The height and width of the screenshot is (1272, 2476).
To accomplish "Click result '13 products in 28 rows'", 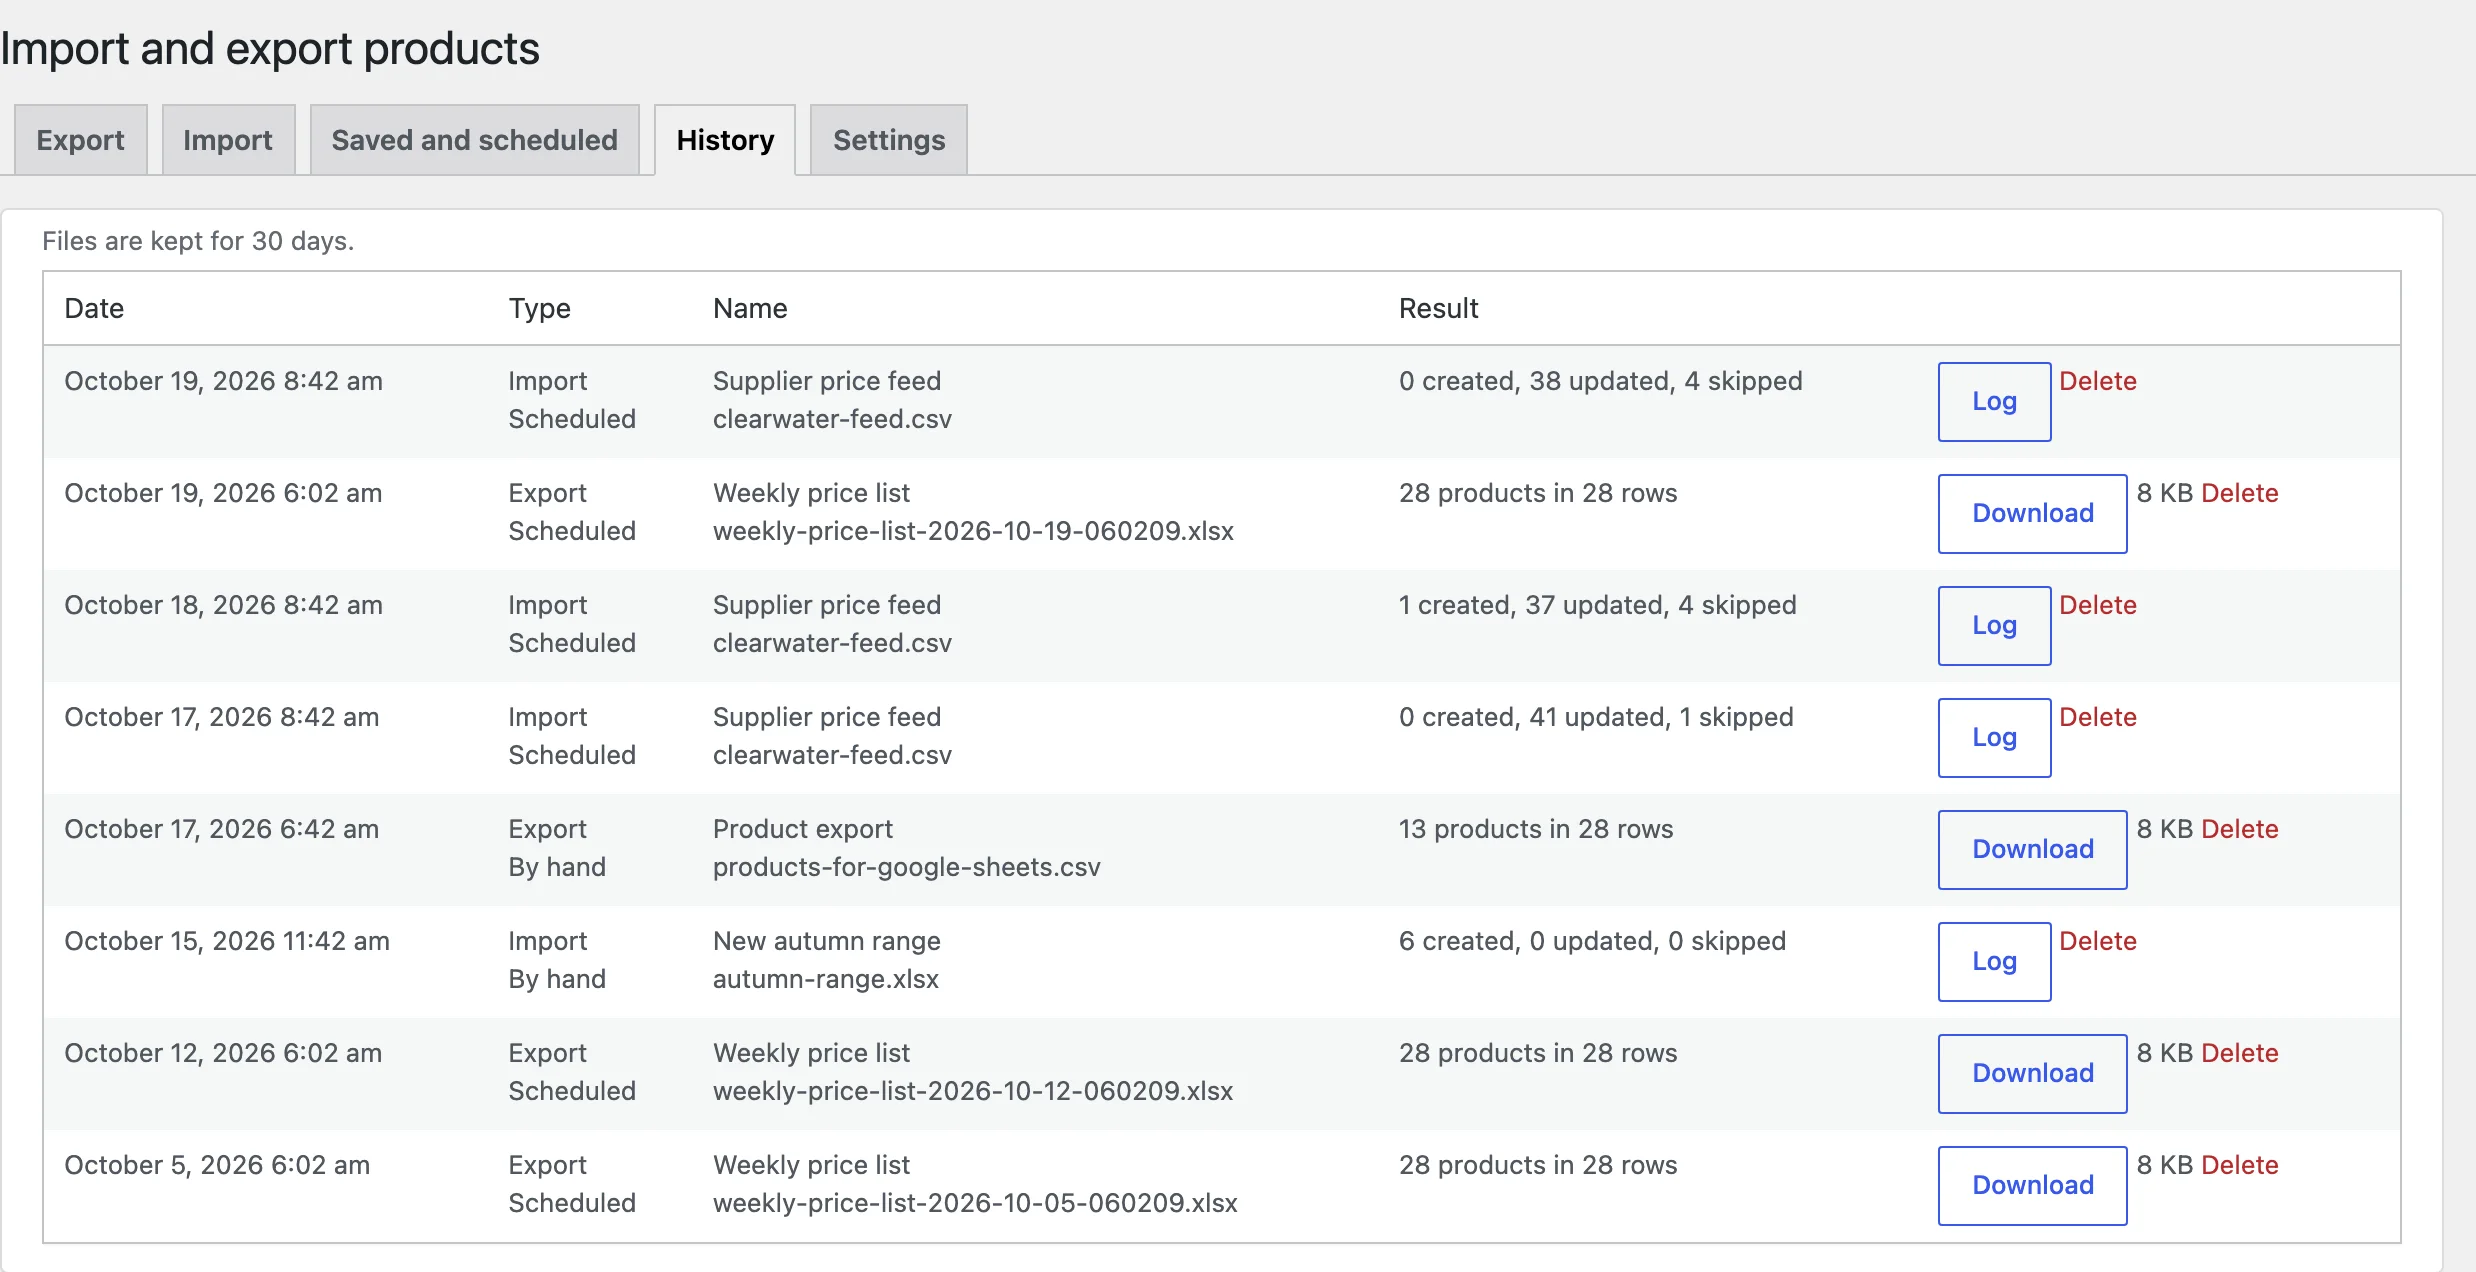I will 1536,829.
